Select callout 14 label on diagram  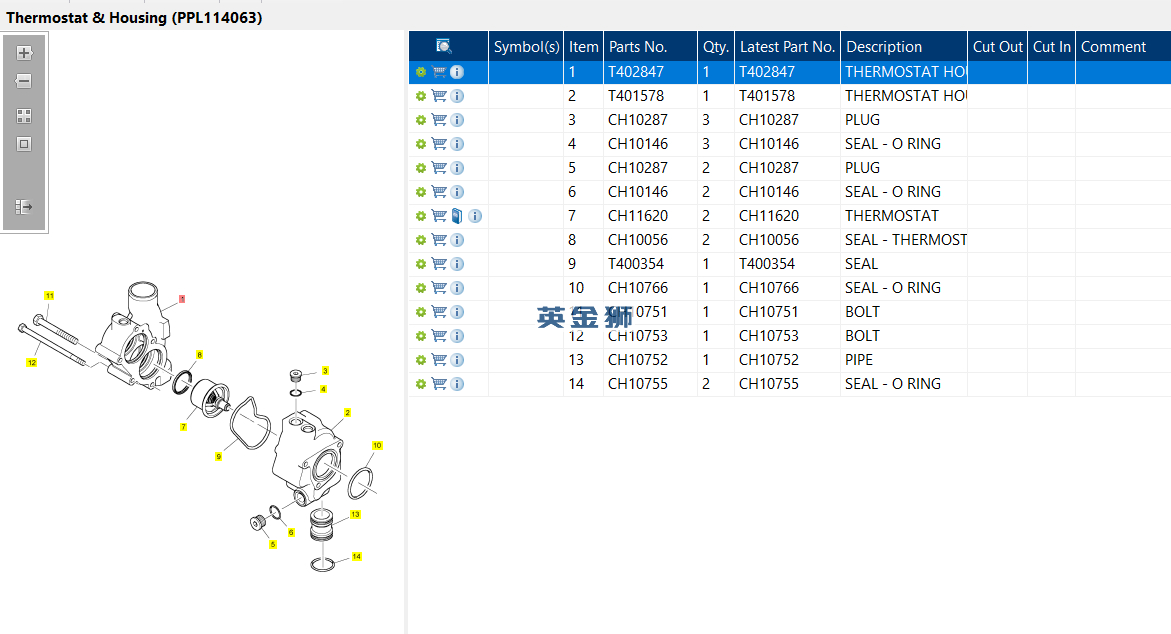[356, 556]
